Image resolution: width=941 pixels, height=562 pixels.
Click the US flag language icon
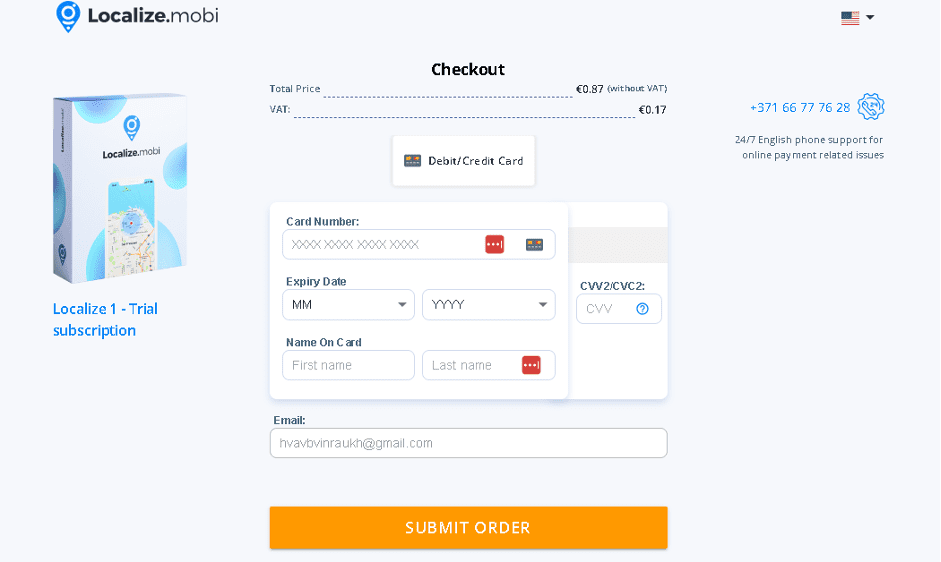pyautogui.click(x=850, y=18)
